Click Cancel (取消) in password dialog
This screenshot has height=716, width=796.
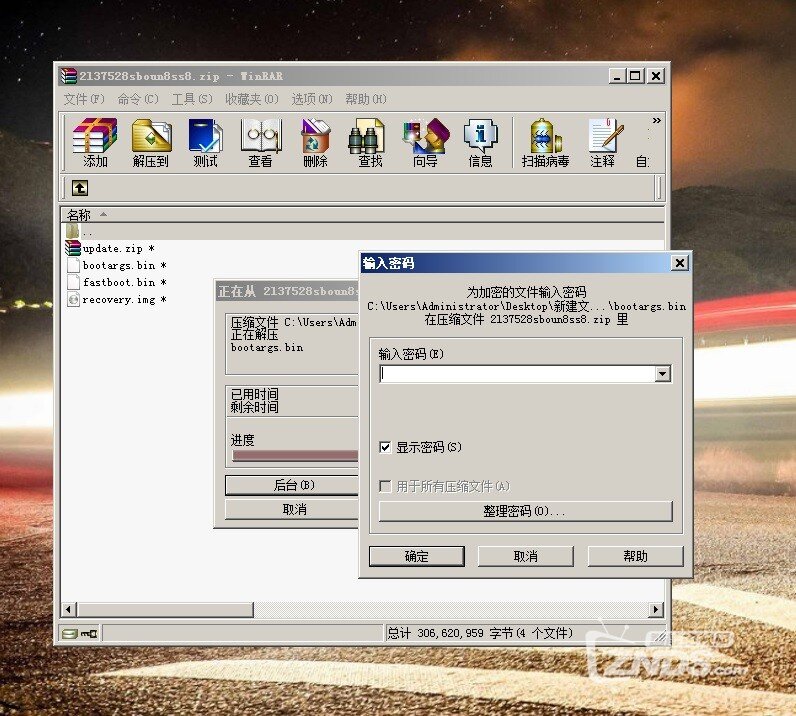(x=525, y=557)
